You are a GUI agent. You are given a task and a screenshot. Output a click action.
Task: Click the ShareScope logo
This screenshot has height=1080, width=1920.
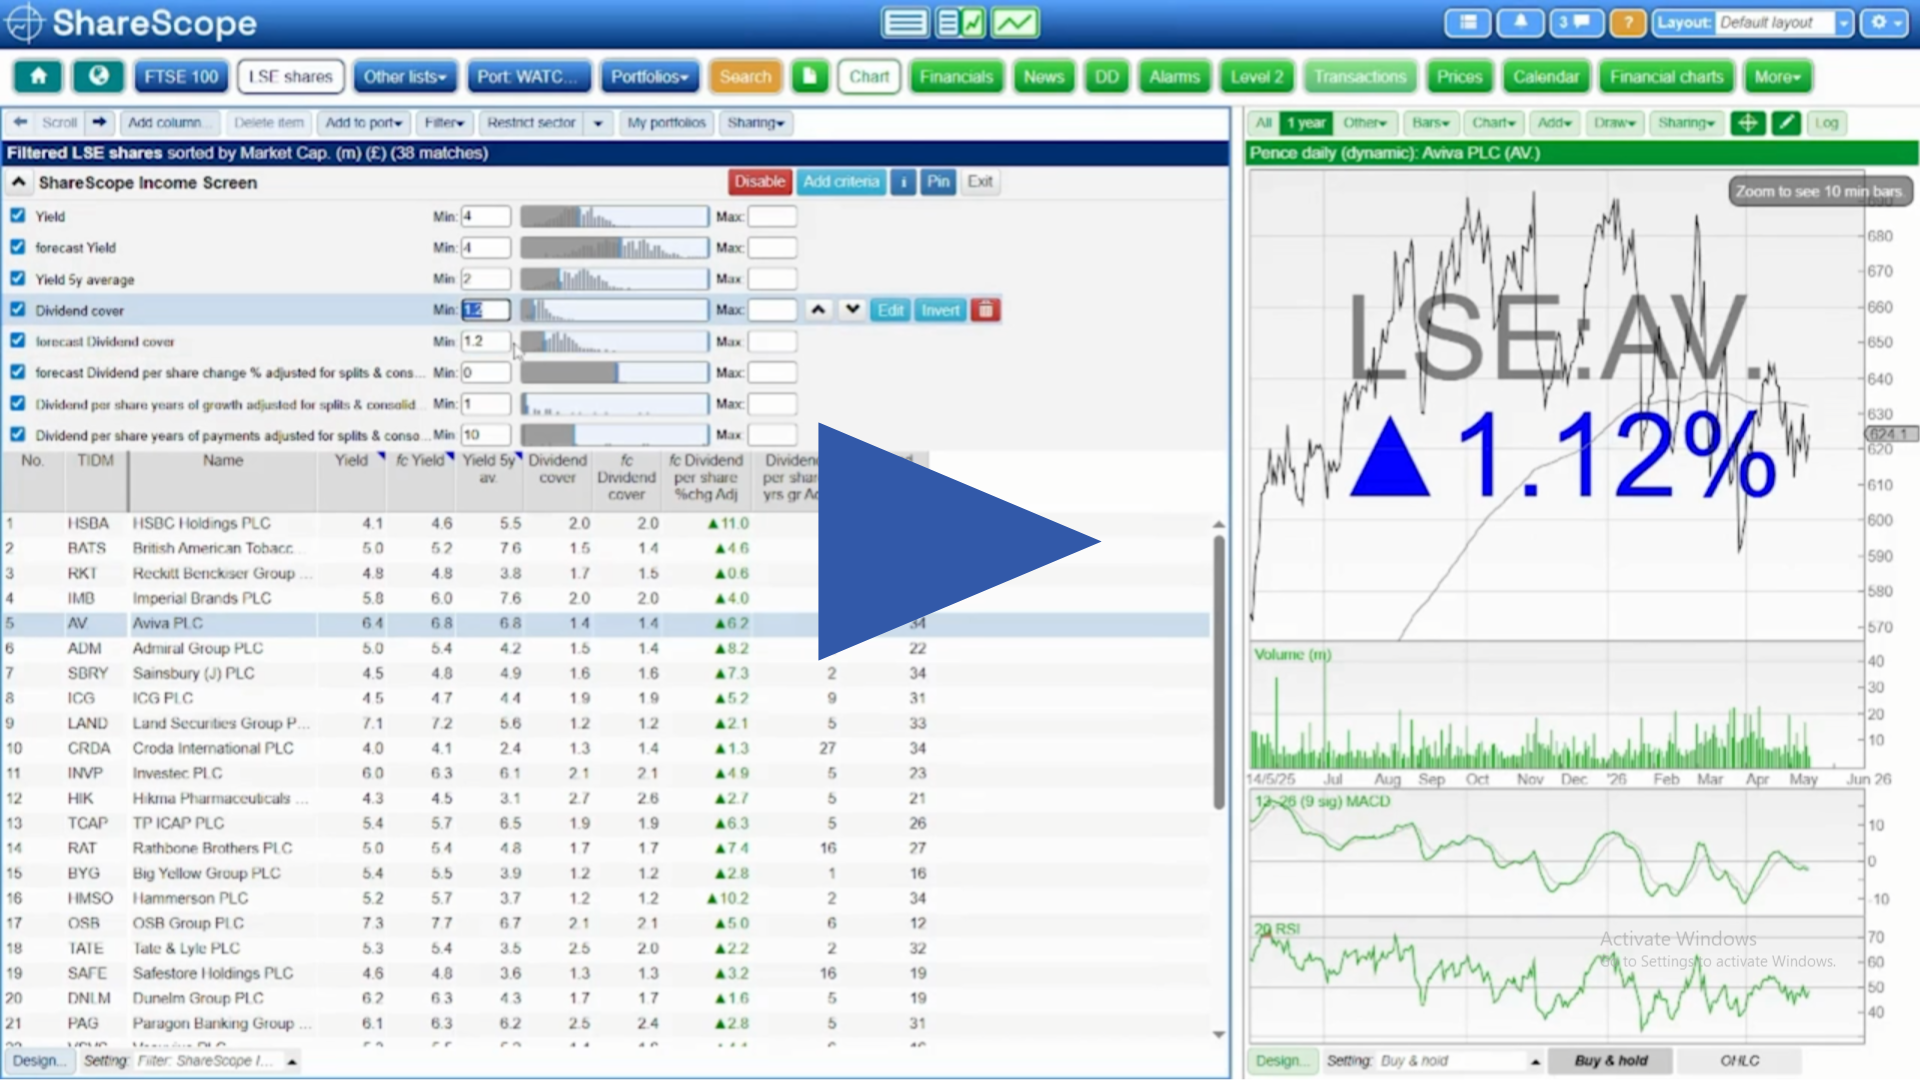click(x=132, y=22)
